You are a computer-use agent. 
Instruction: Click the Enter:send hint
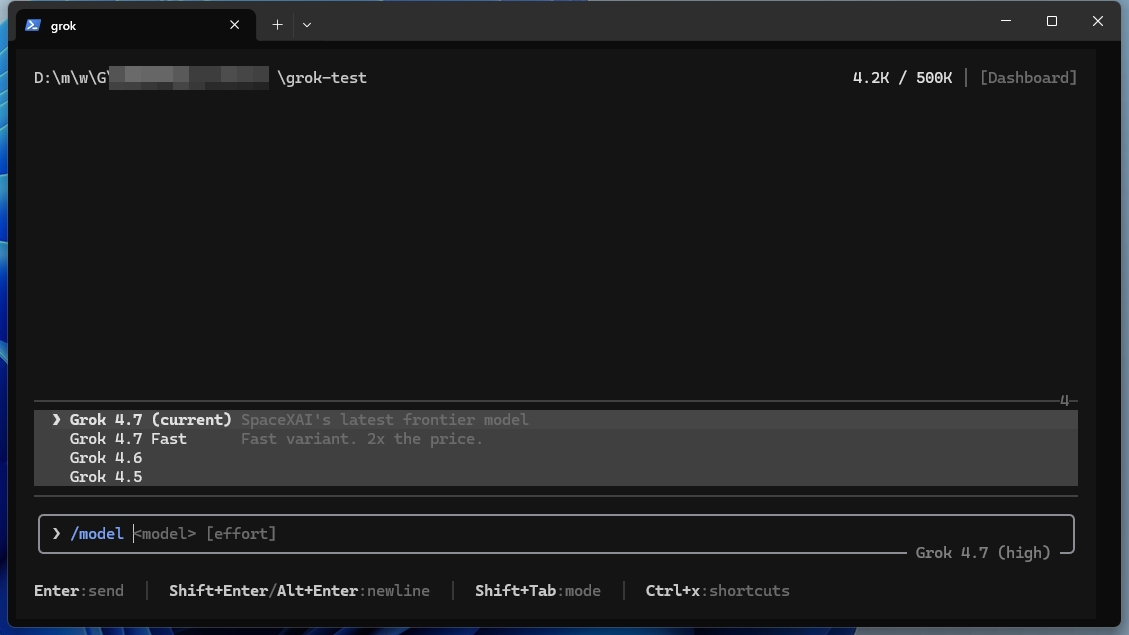tap(79, 591)
